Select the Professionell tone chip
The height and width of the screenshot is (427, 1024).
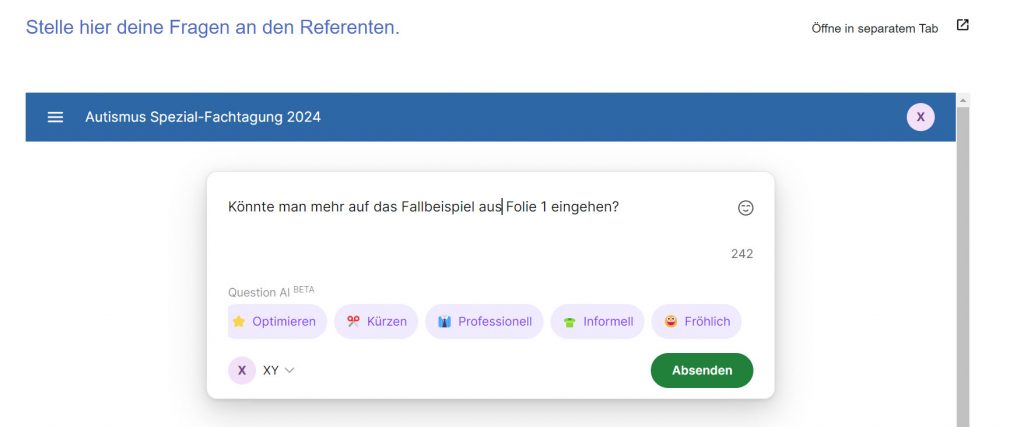pos(484,321)
